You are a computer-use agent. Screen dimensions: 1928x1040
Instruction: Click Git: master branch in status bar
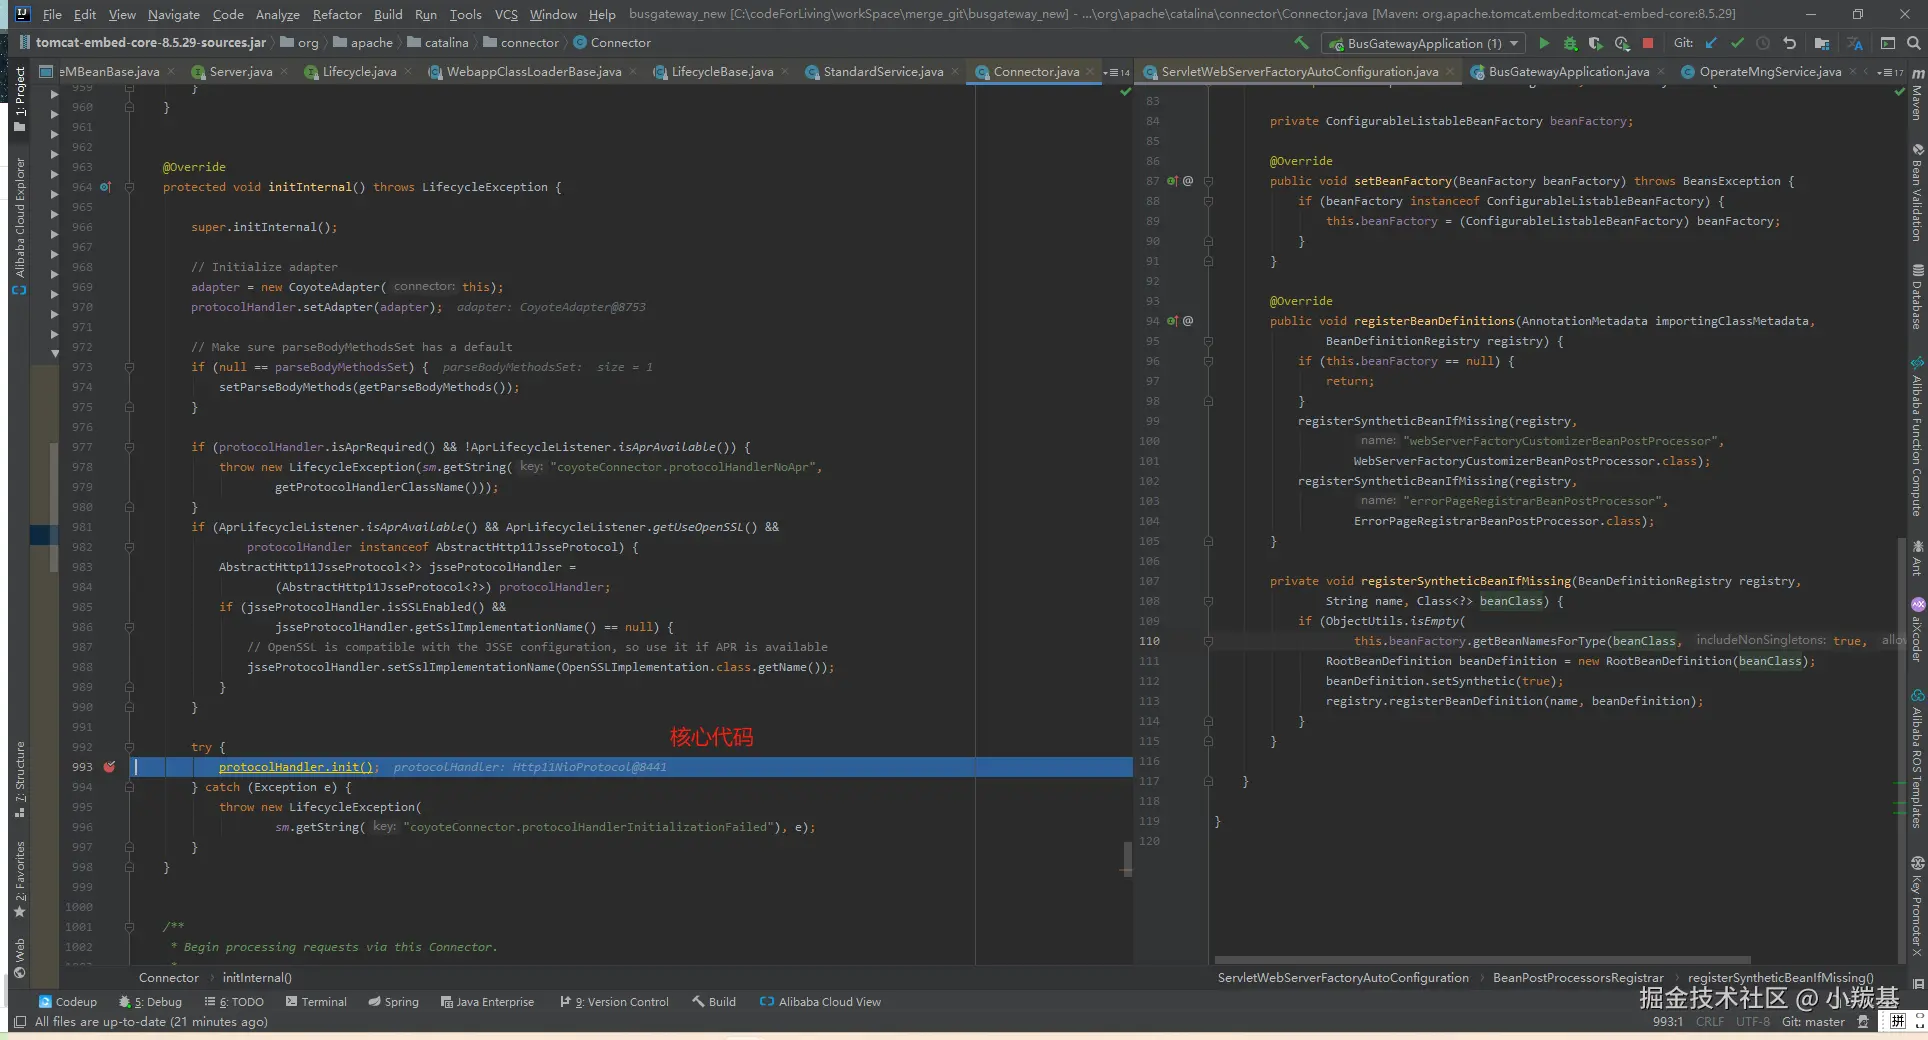(x=1813, y=1022)
